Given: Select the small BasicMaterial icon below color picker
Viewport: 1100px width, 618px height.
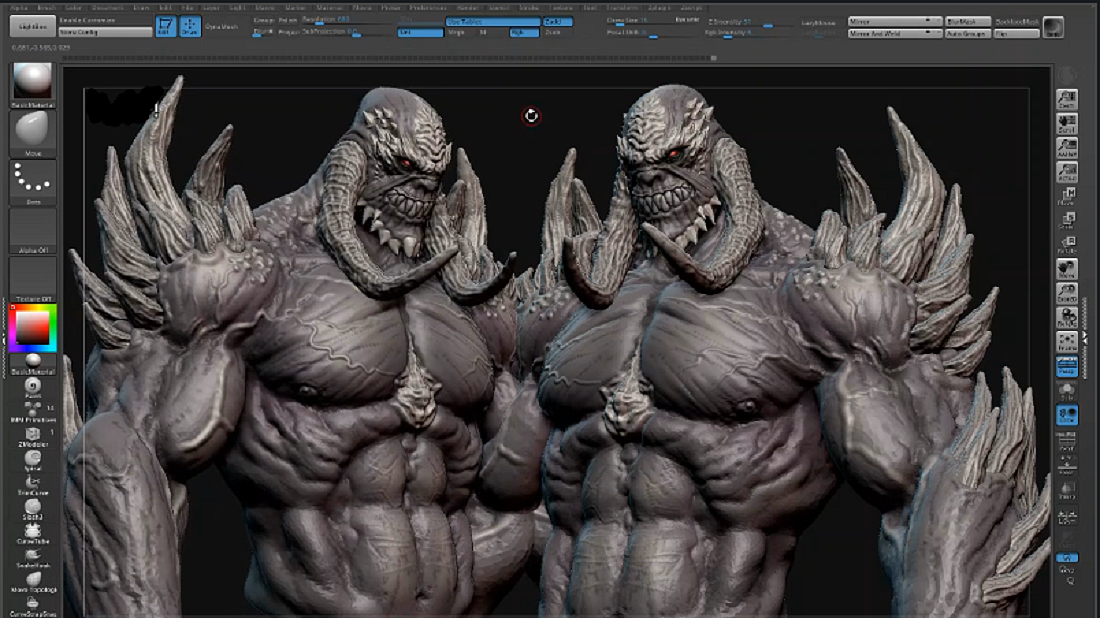Looking at the screenshot, I should click(x=32, y=363).
